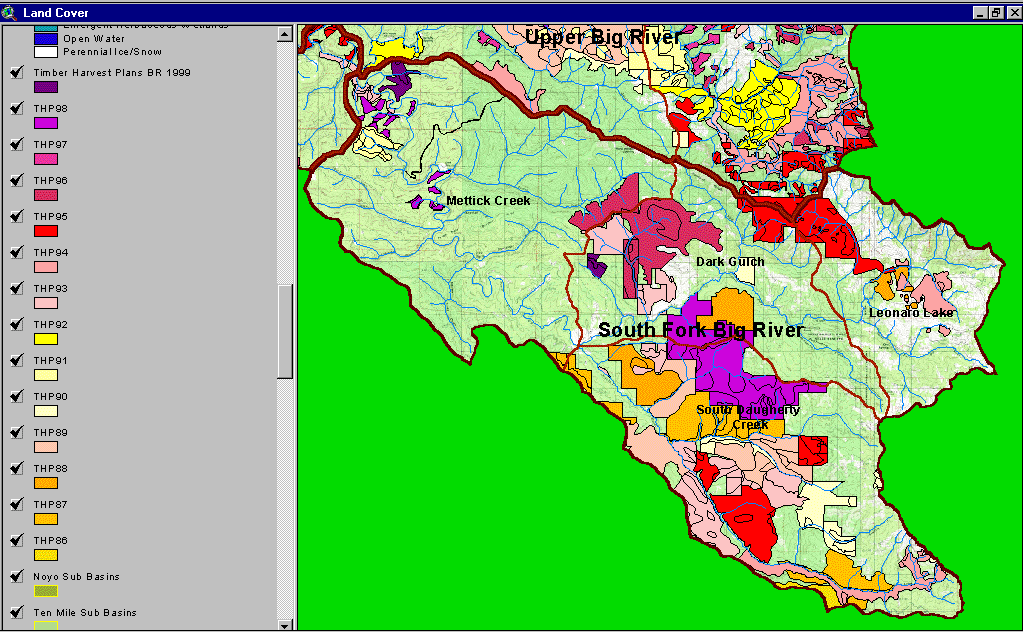Toggle visibility checkbox for THP96
This screenshot has height=632, width=1023.
click(17, 180)
